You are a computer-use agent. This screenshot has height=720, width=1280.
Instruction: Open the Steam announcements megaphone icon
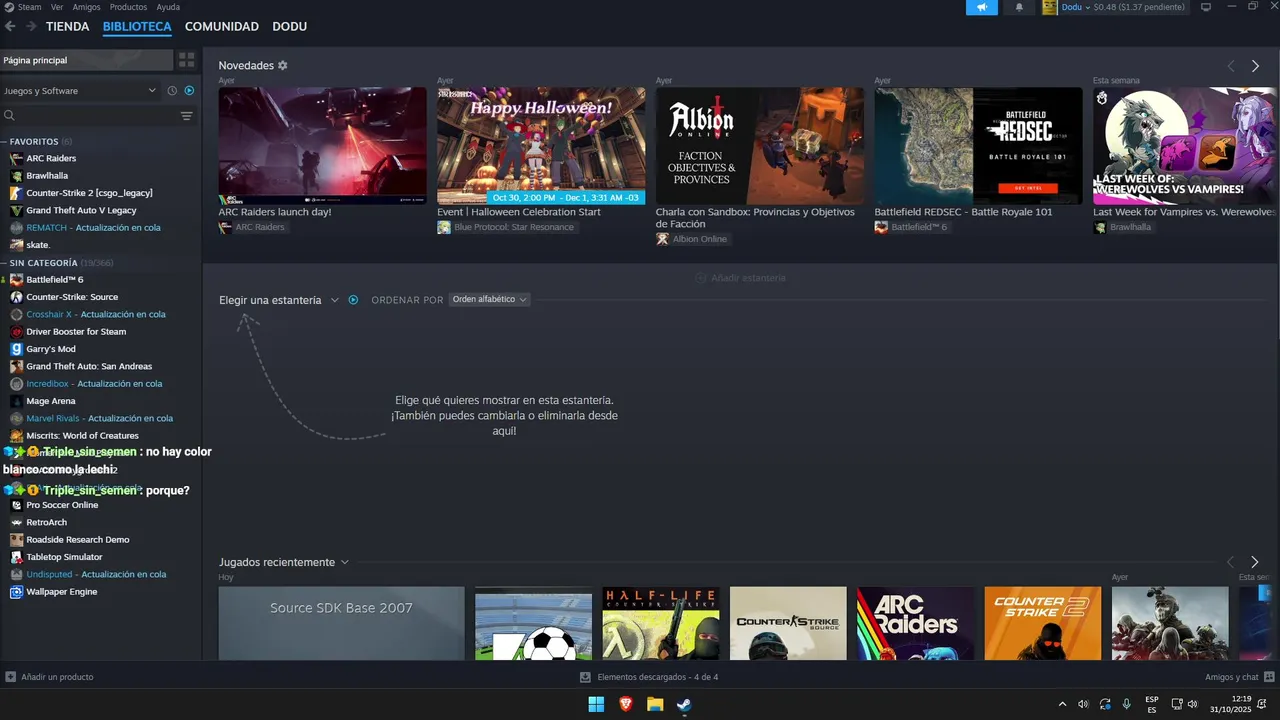[x=982, y=7]
